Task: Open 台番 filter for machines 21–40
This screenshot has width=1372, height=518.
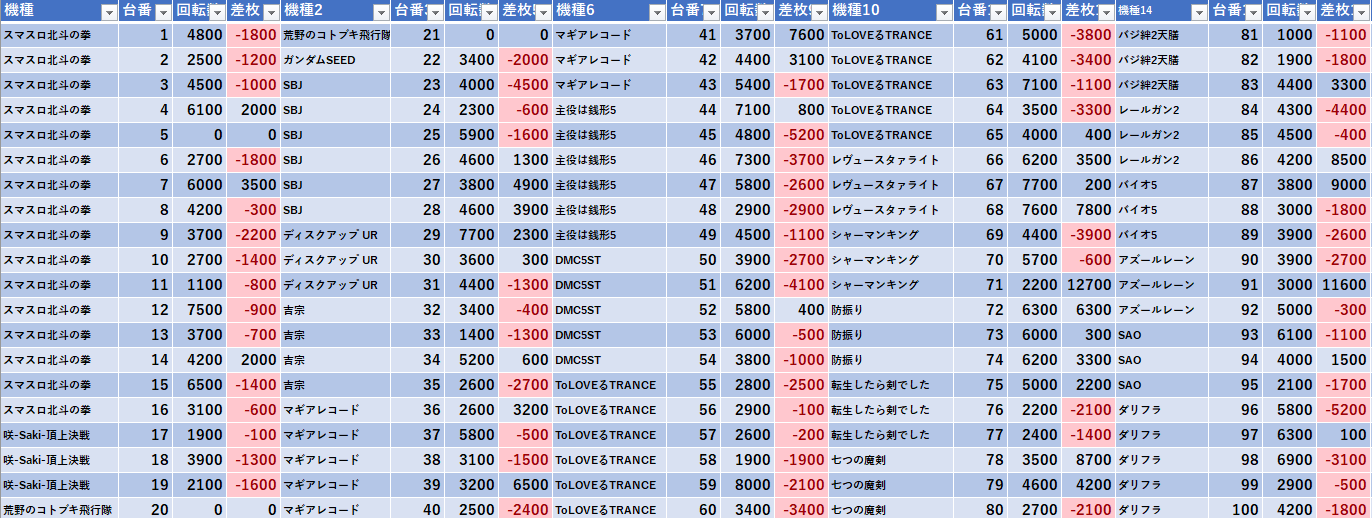Action: point(433,13)
